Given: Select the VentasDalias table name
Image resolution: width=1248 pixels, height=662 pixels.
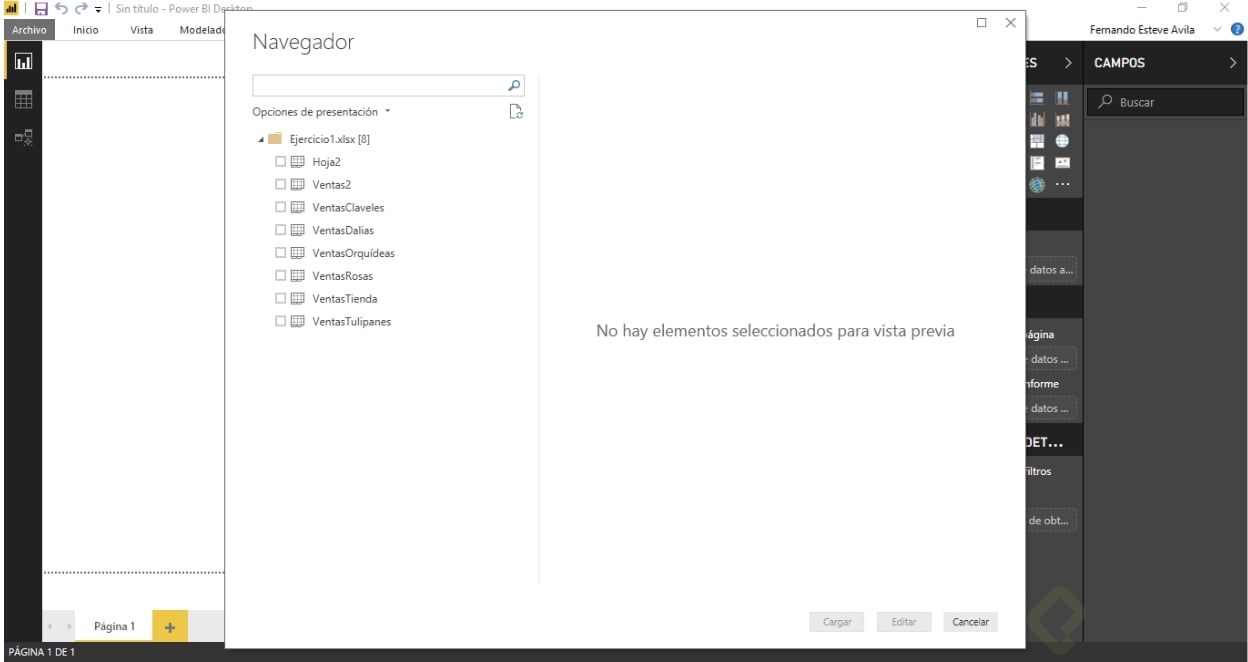Looking at the screenshot, I should 343,231.
